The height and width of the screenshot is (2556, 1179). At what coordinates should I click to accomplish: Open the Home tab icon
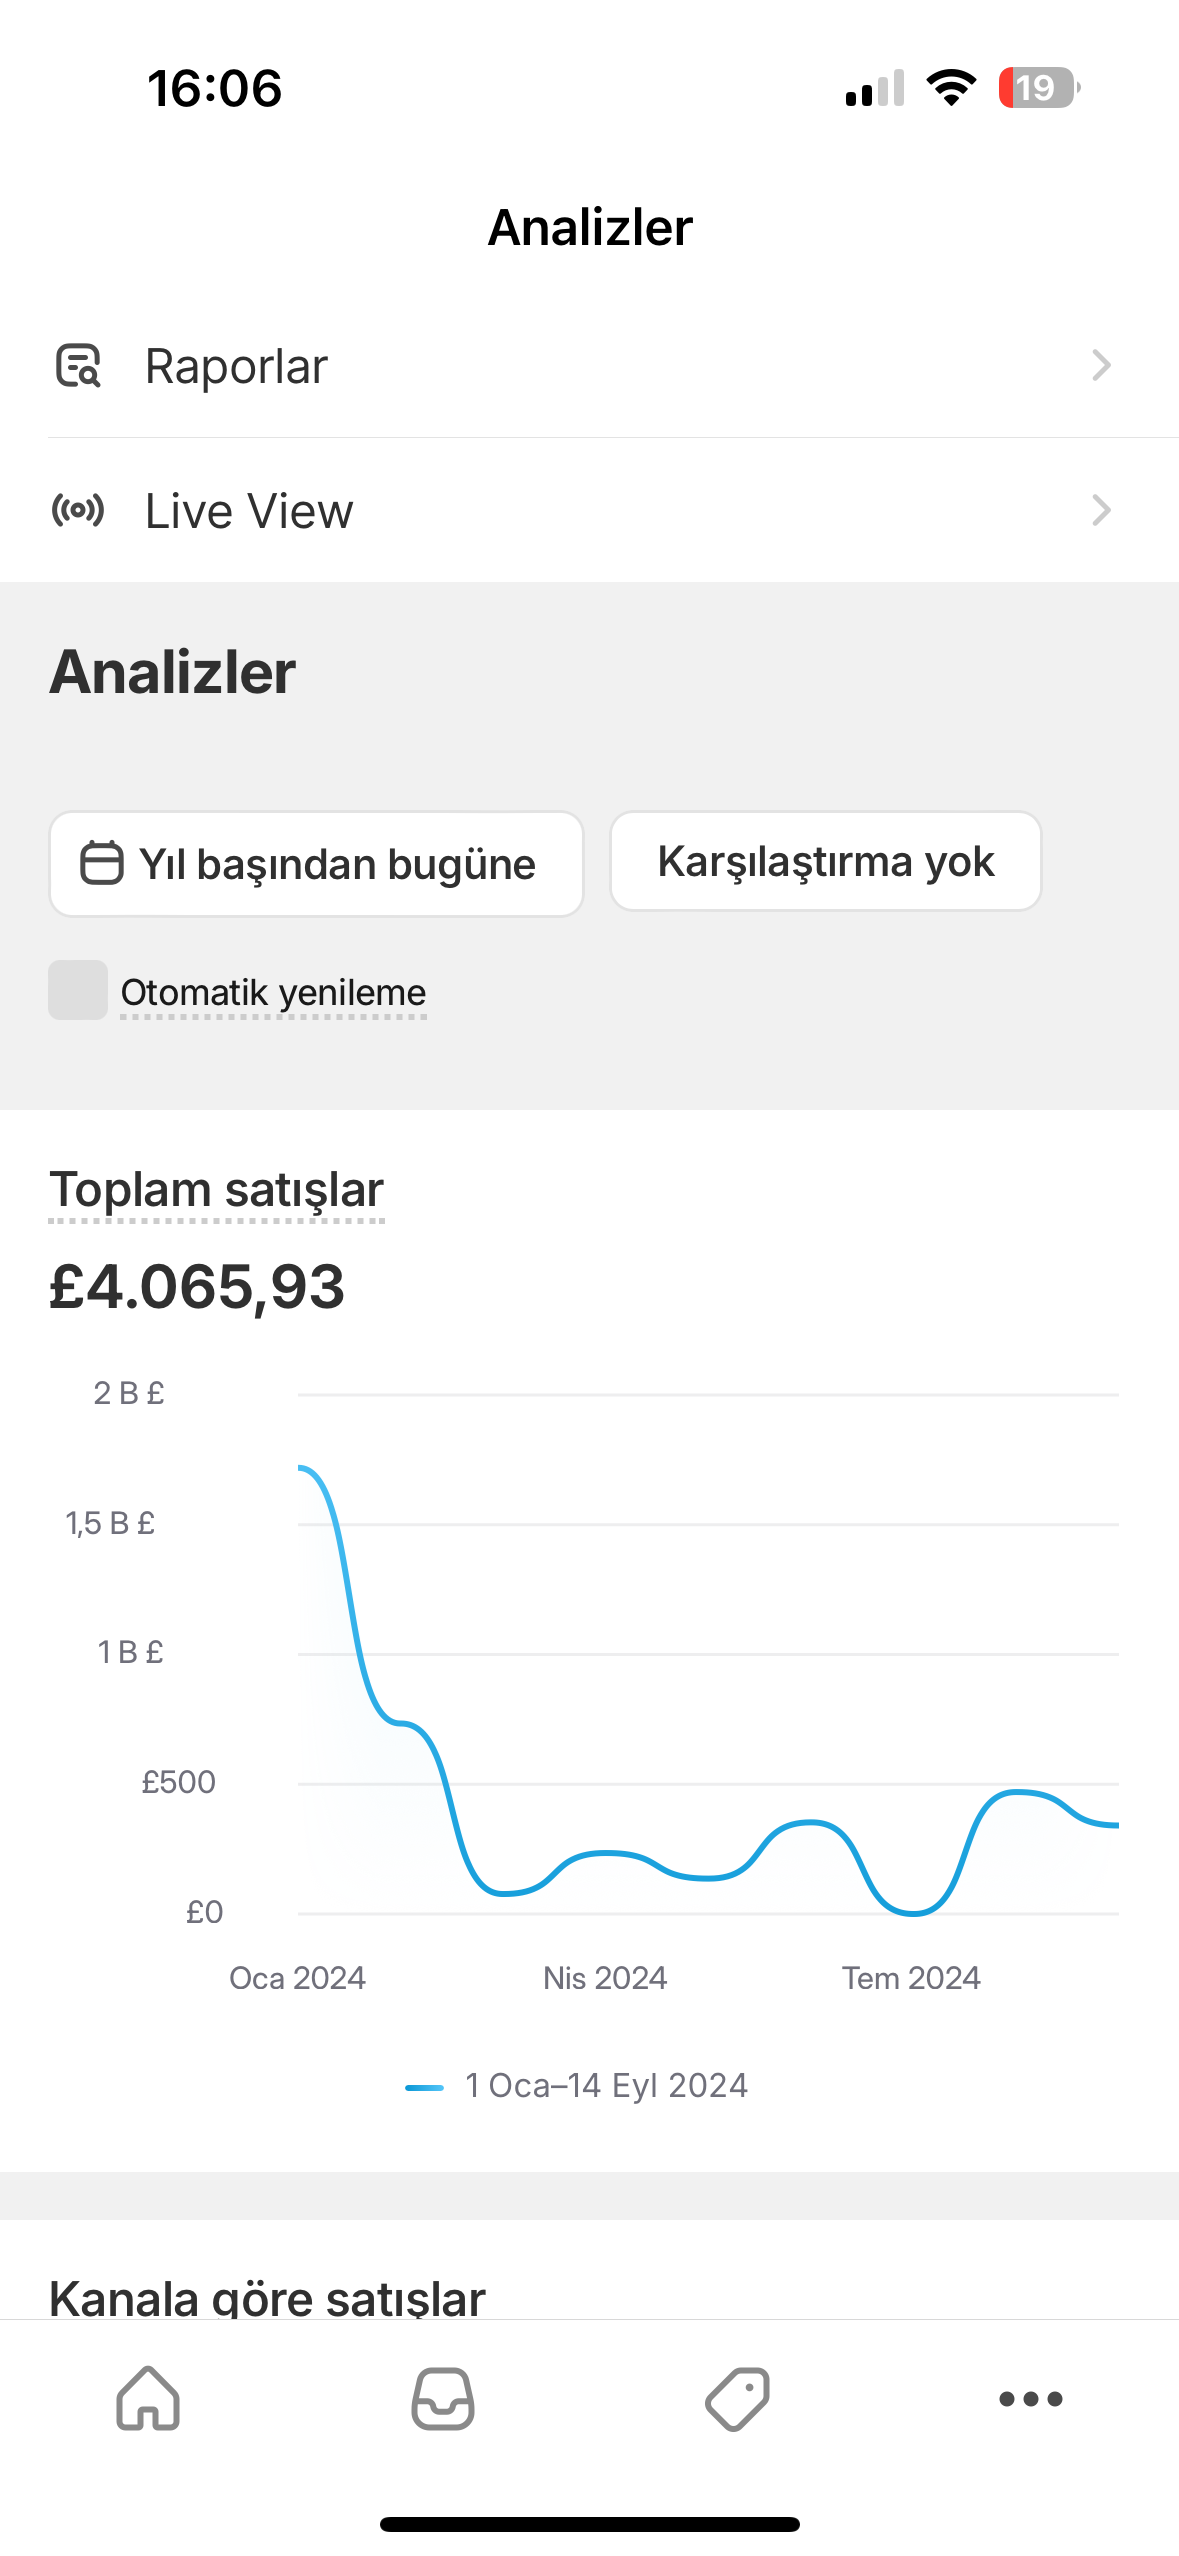point(148,2398)
